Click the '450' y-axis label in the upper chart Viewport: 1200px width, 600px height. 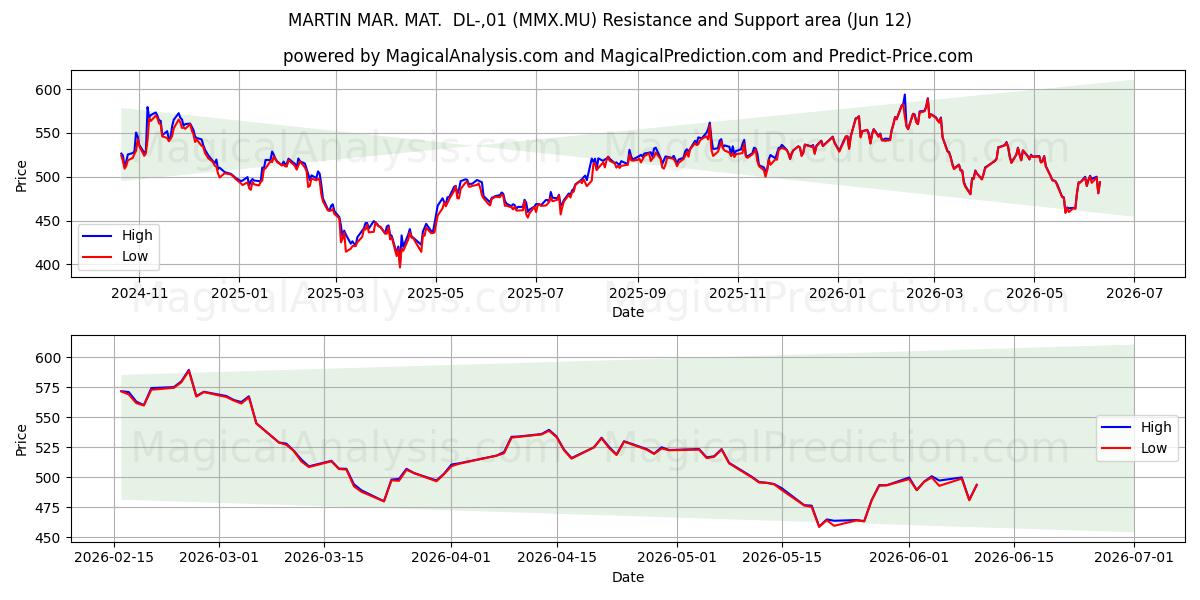coord(50,221)
